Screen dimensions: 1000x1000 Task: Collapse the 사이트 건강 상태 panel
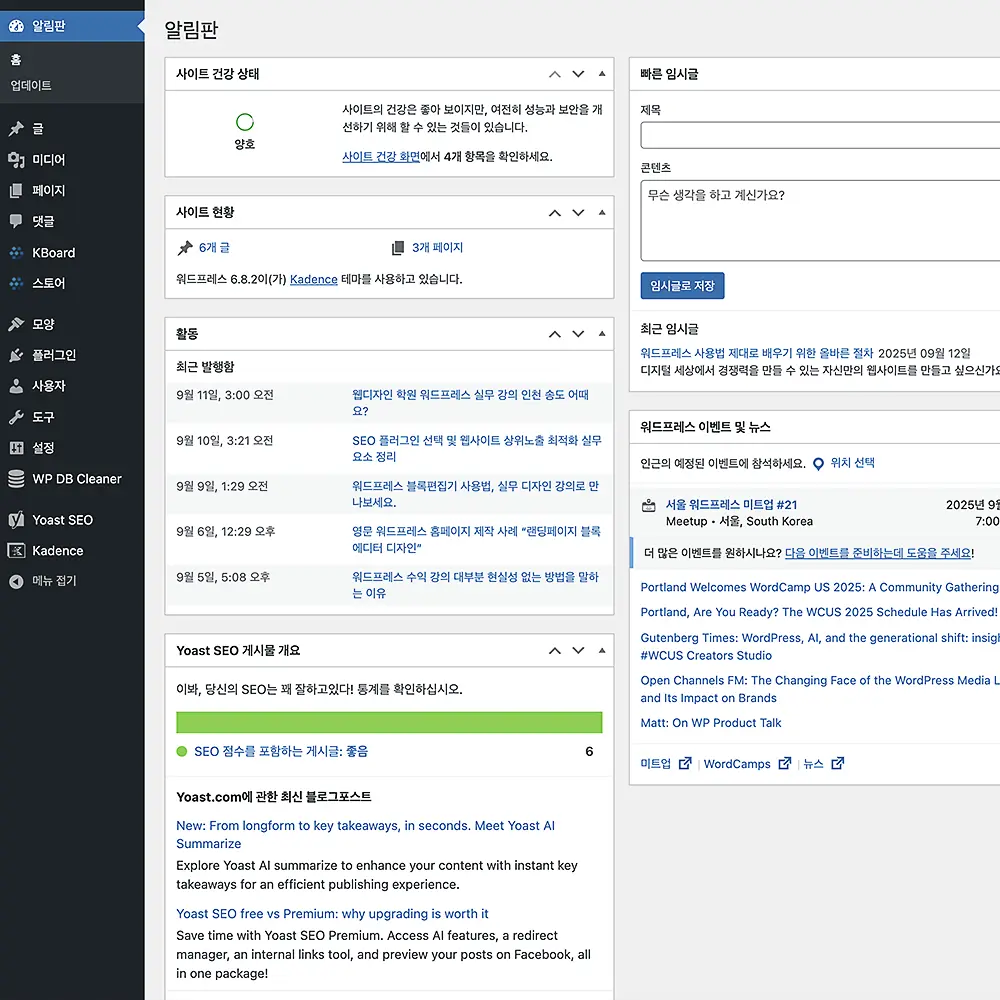[601, 74]
